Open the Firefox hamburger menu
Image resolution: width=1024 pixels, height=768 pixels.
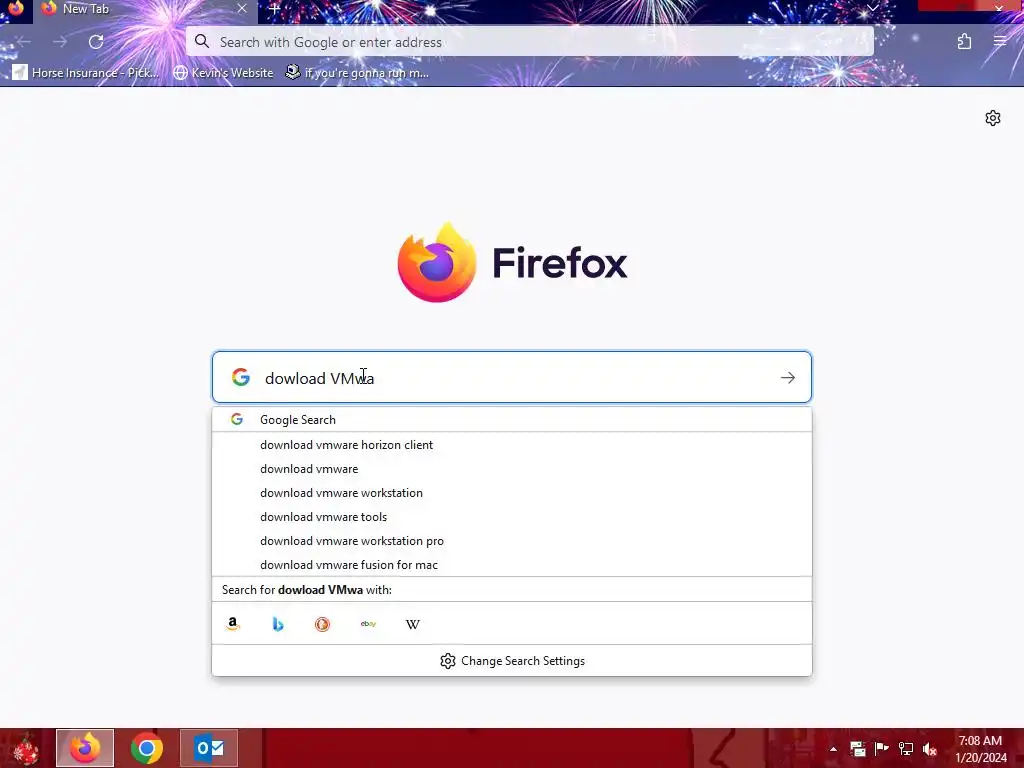(1000, 41)
